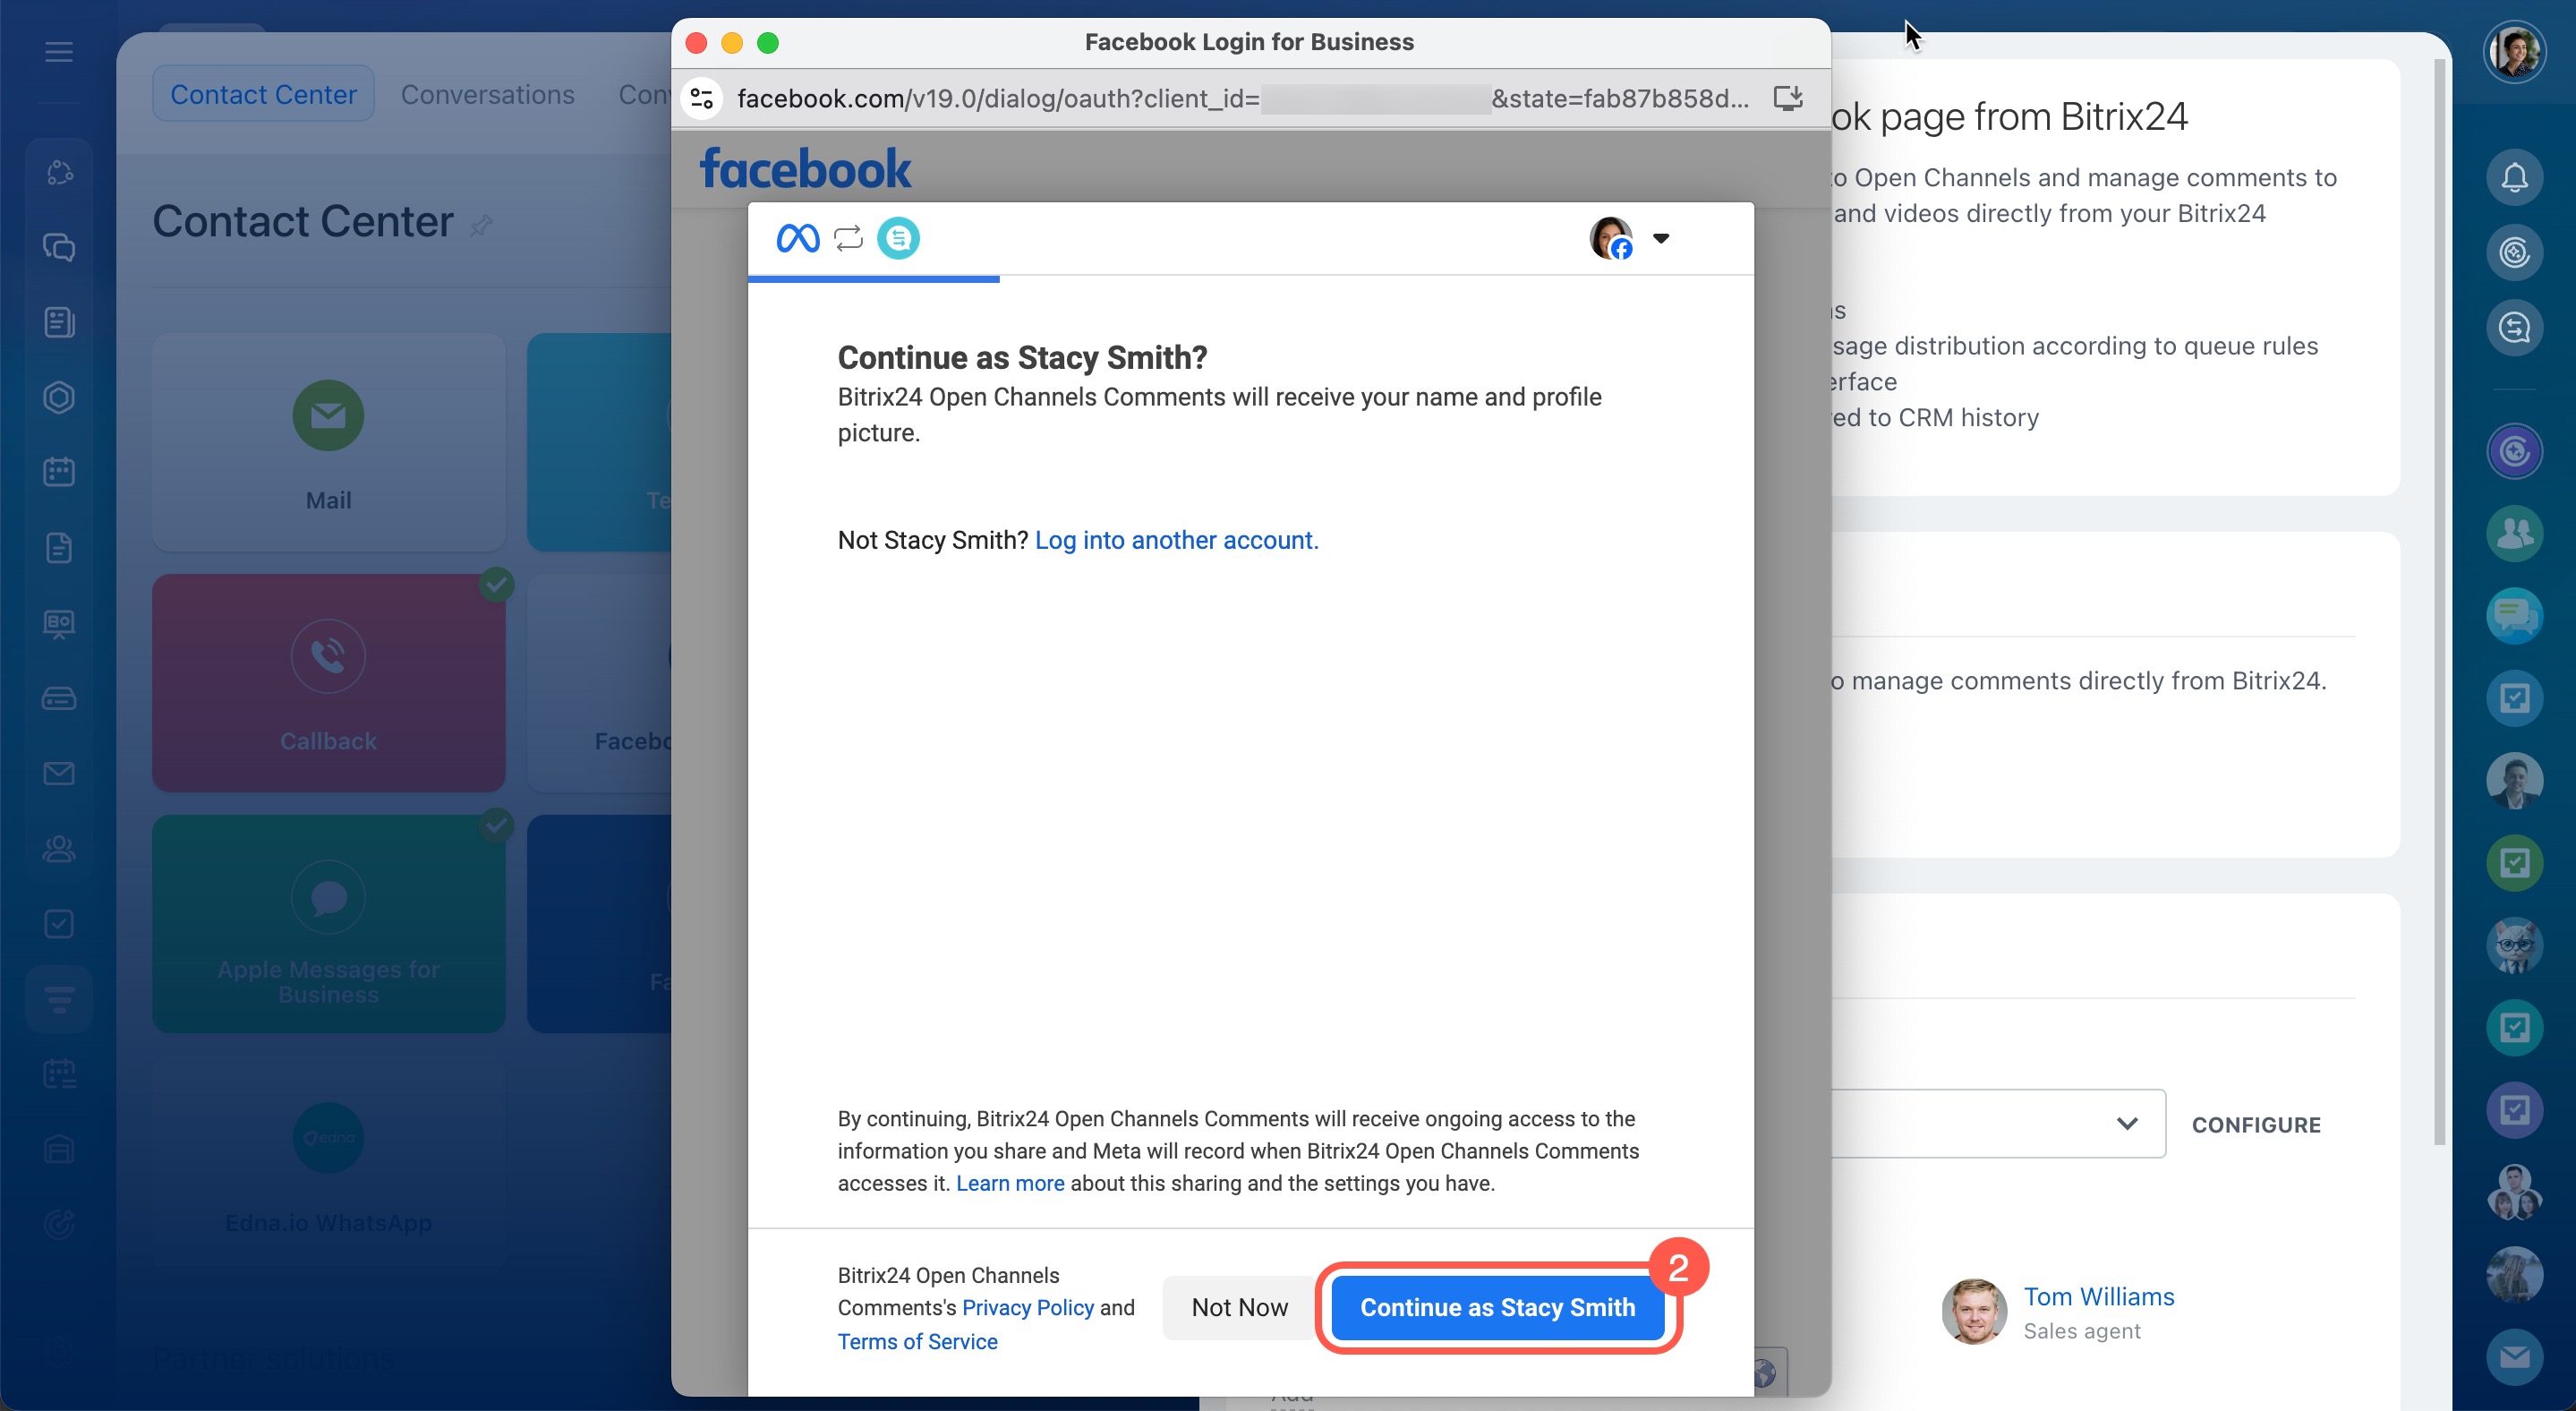Click the site settings icon in address bar
Screen dimensions: 2576x1411
point(702,98)
